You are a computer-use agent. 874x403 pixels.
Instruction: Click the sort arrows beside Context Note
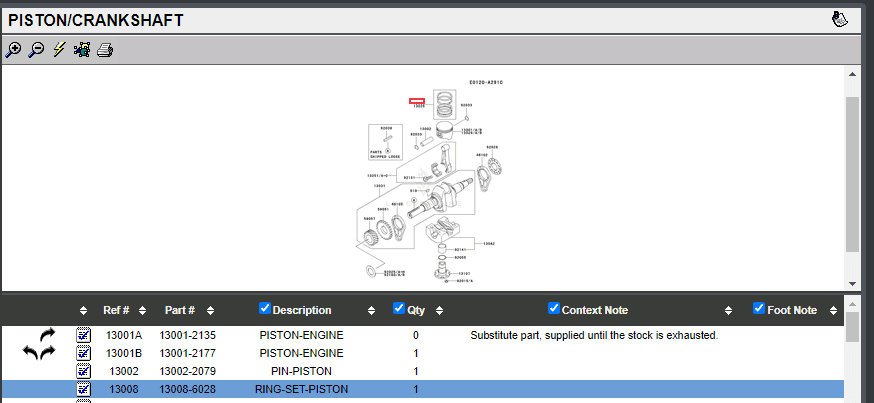(736, 310)
